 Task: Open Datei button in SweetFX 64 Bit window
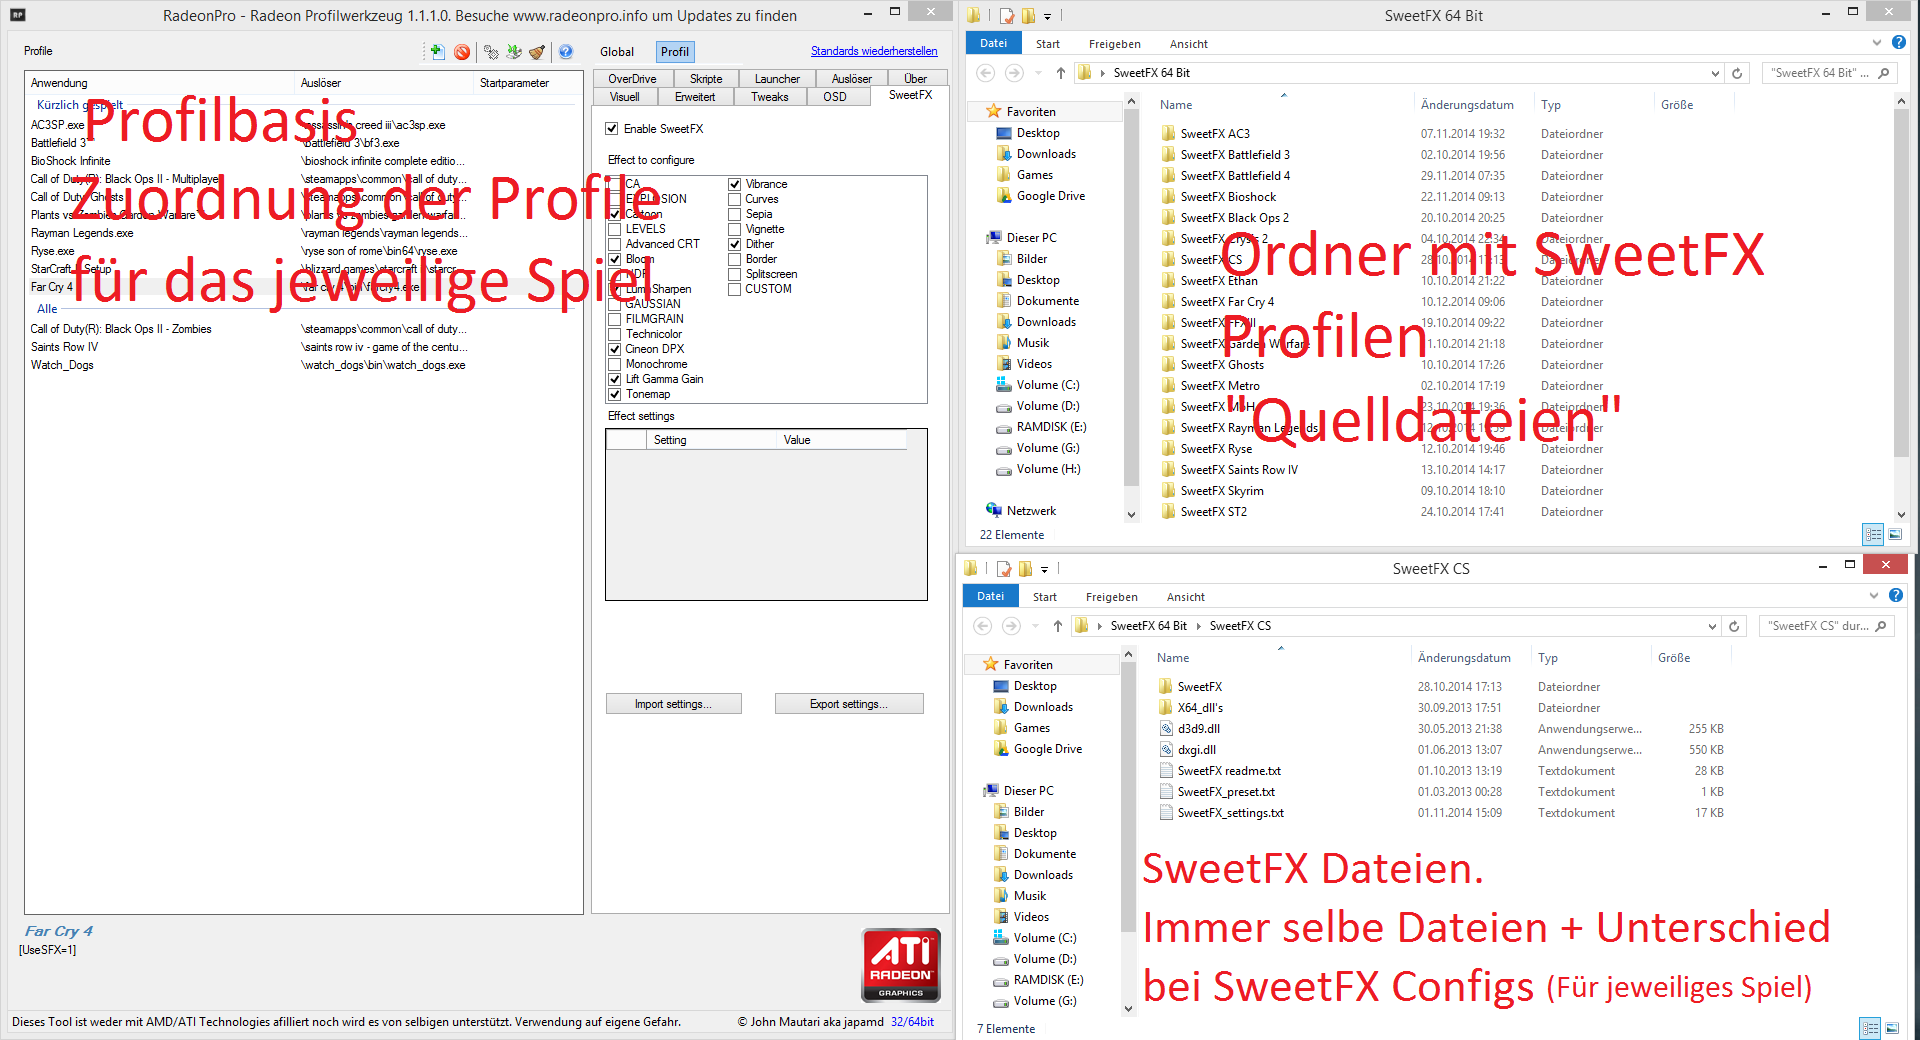[x=993, y=43]
